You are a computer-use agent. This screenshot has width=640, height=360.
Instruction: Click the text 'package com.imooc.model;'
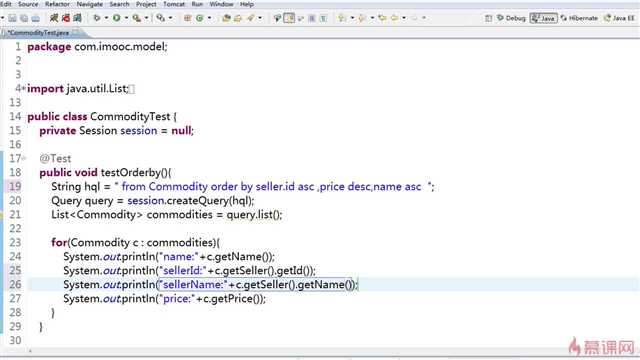(x=97, y=47)
